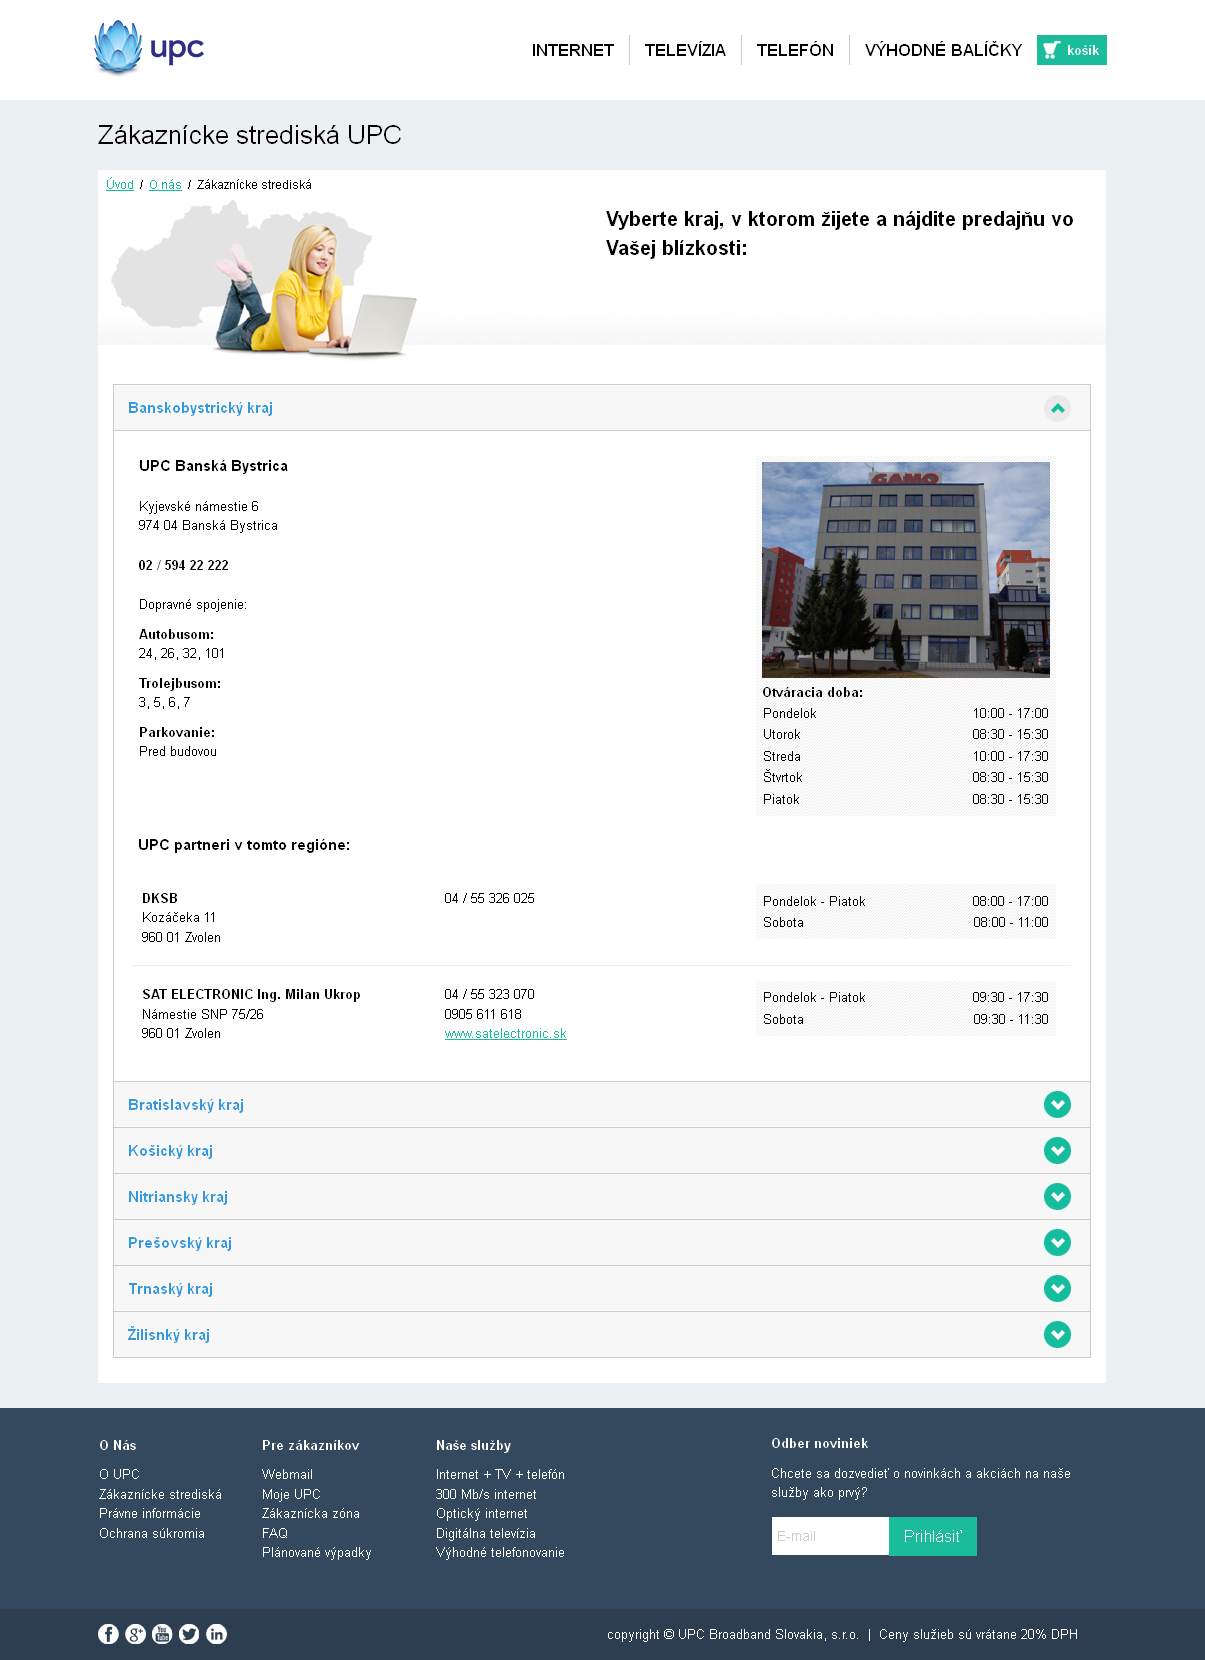
Task: Open footer link Digitálna televízia
Action: (x=486, y=1534)
